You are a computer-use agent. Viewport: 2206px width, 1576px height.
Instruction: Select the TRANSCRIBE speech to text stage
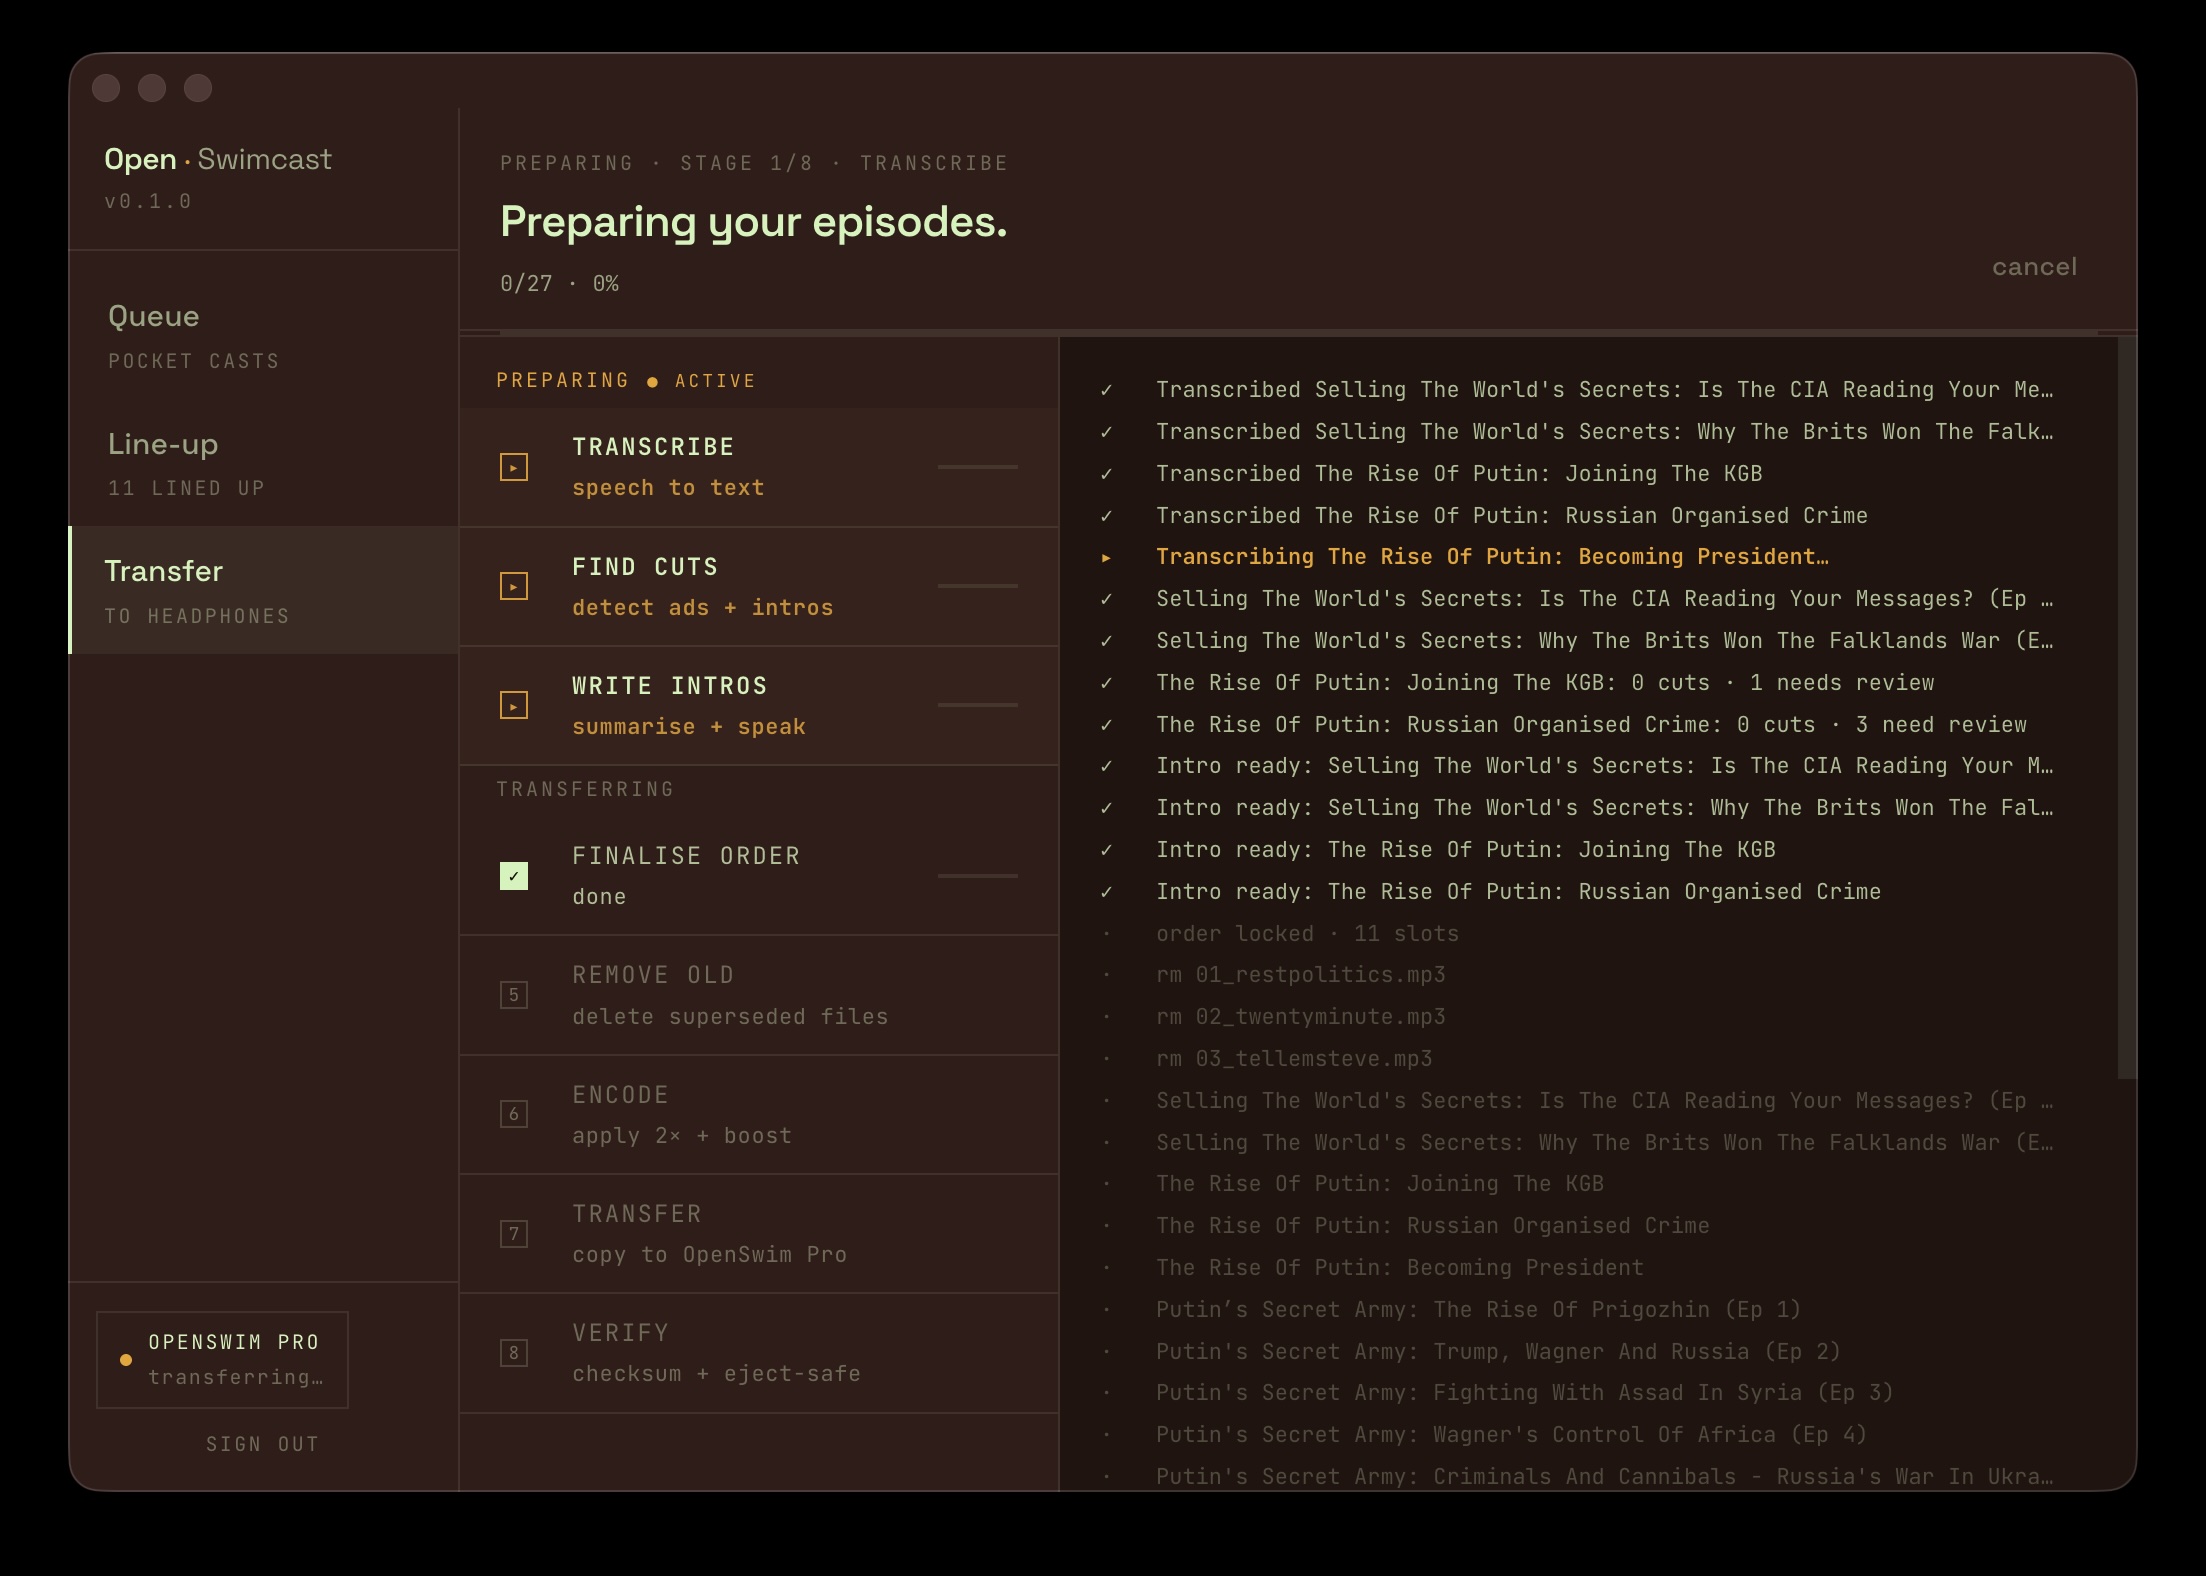tap(759, 467)
